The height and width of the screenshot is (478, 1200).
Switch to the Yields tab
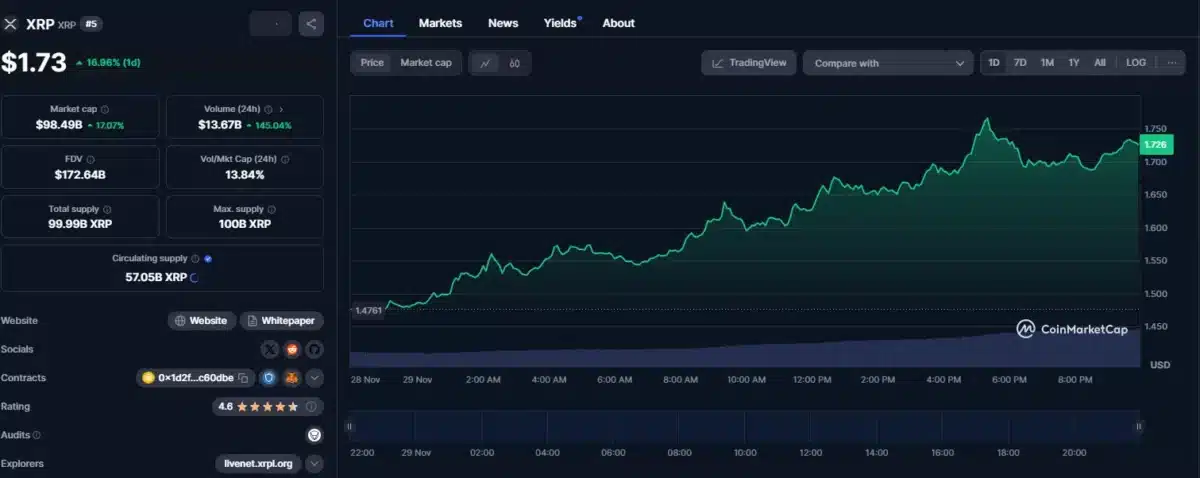561,23
